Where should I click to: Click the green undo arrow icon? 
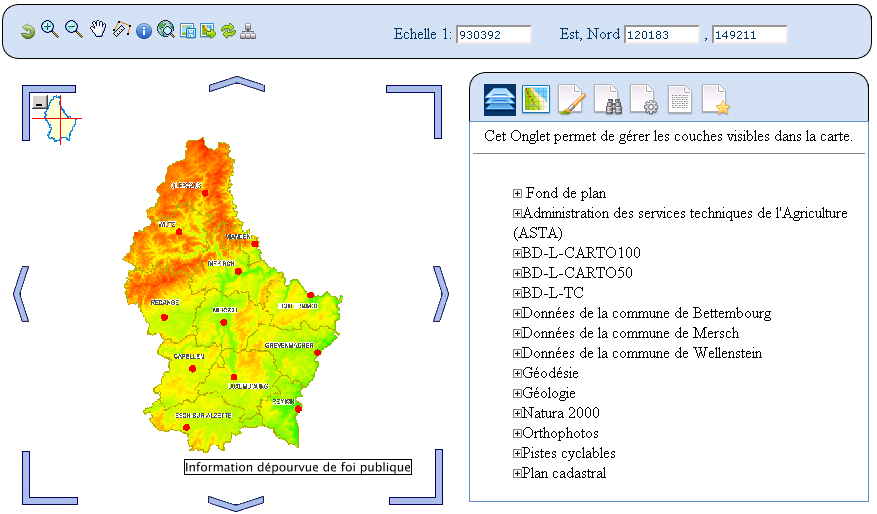pos(28,32)
